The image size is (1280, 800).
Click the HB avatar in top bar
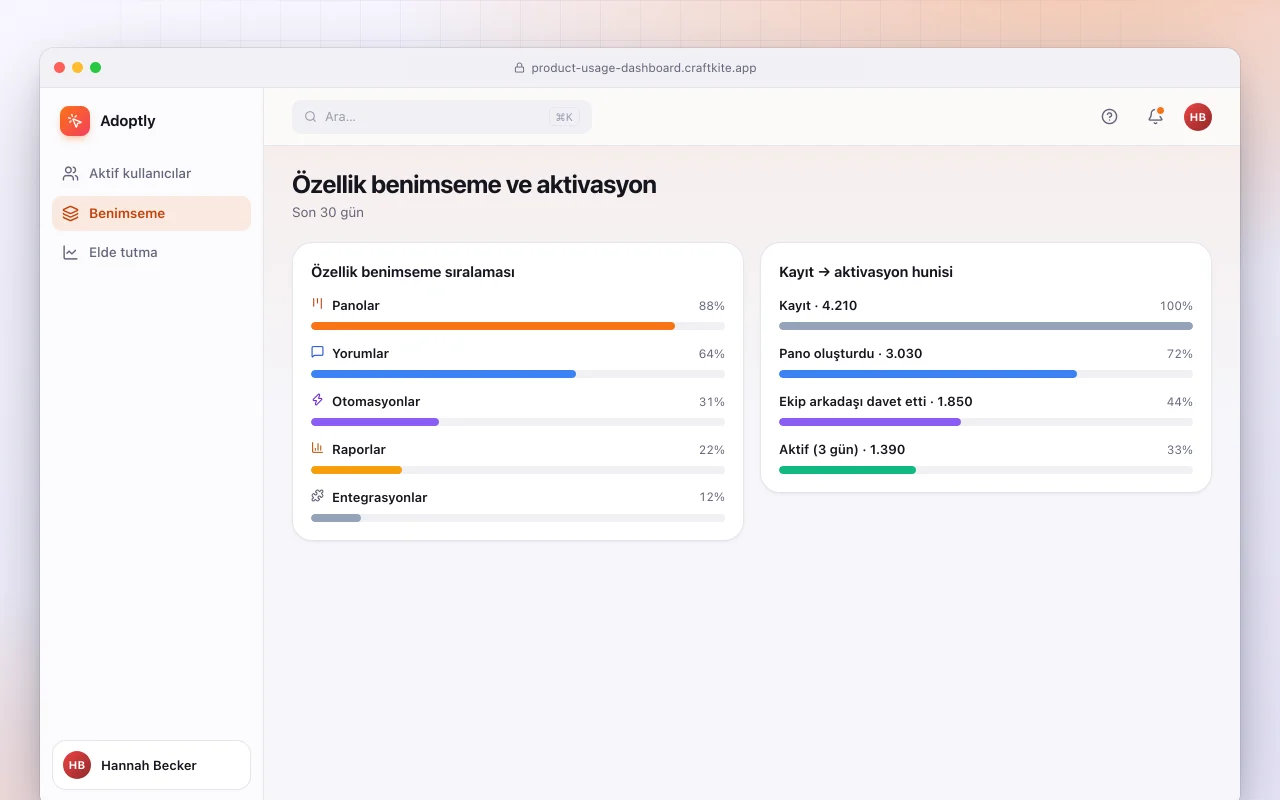click(x=1198, y=117)
